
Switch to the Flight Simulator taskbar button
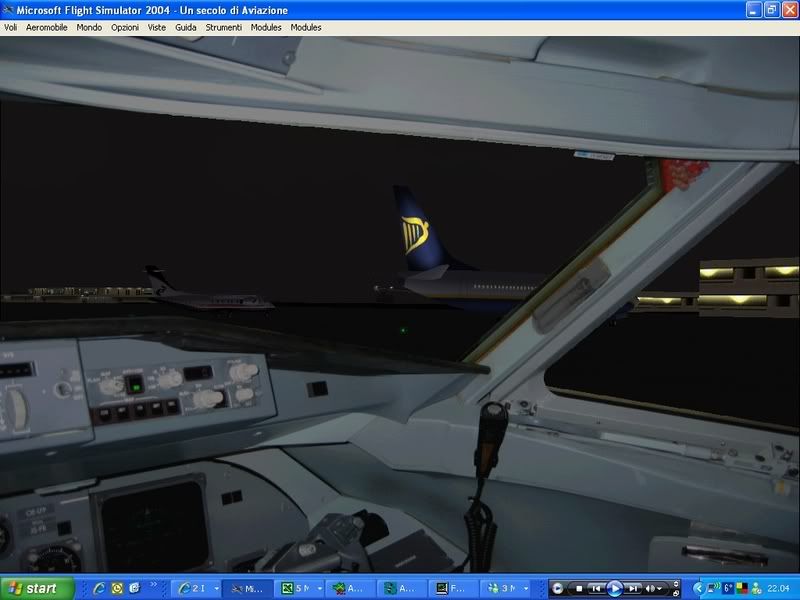click(x=247, y=588)
